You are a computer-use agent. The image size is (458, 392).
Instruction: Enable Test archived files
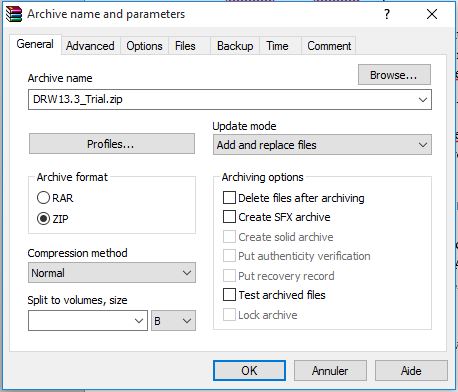coord(229,295)
